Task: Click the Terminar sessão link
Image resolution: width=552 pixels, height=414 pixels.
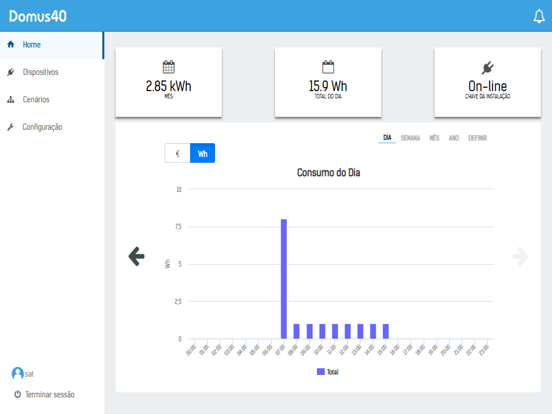Action: tap(50, 394)
